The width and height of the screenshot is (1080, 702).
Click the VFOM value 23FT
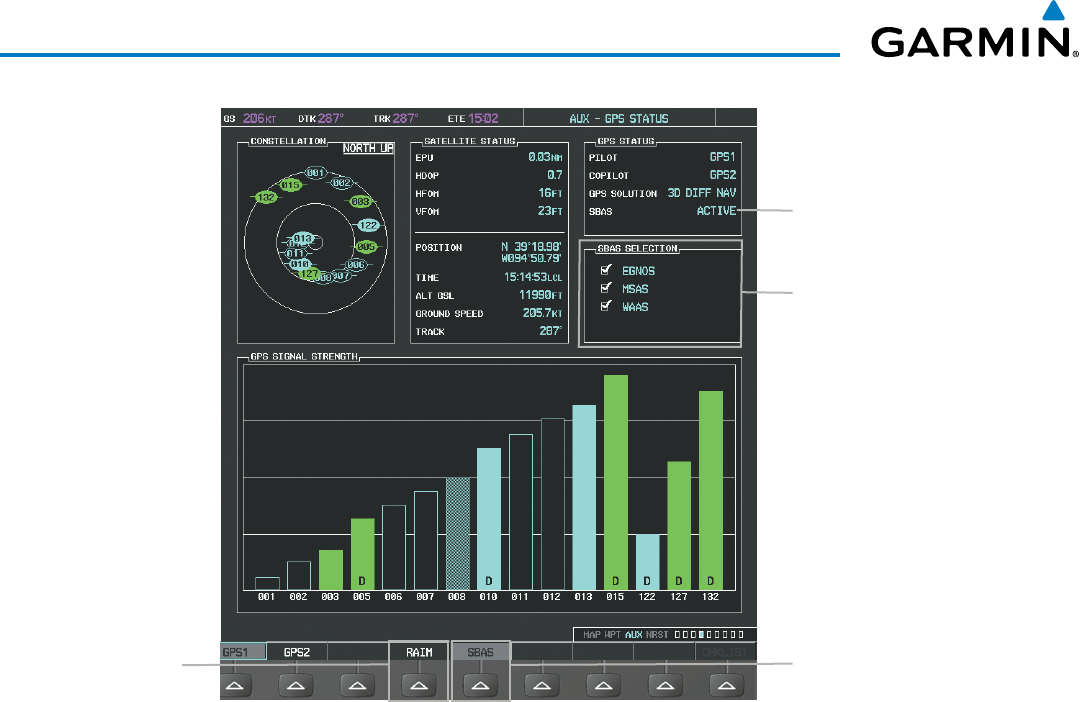pos(550,211)
